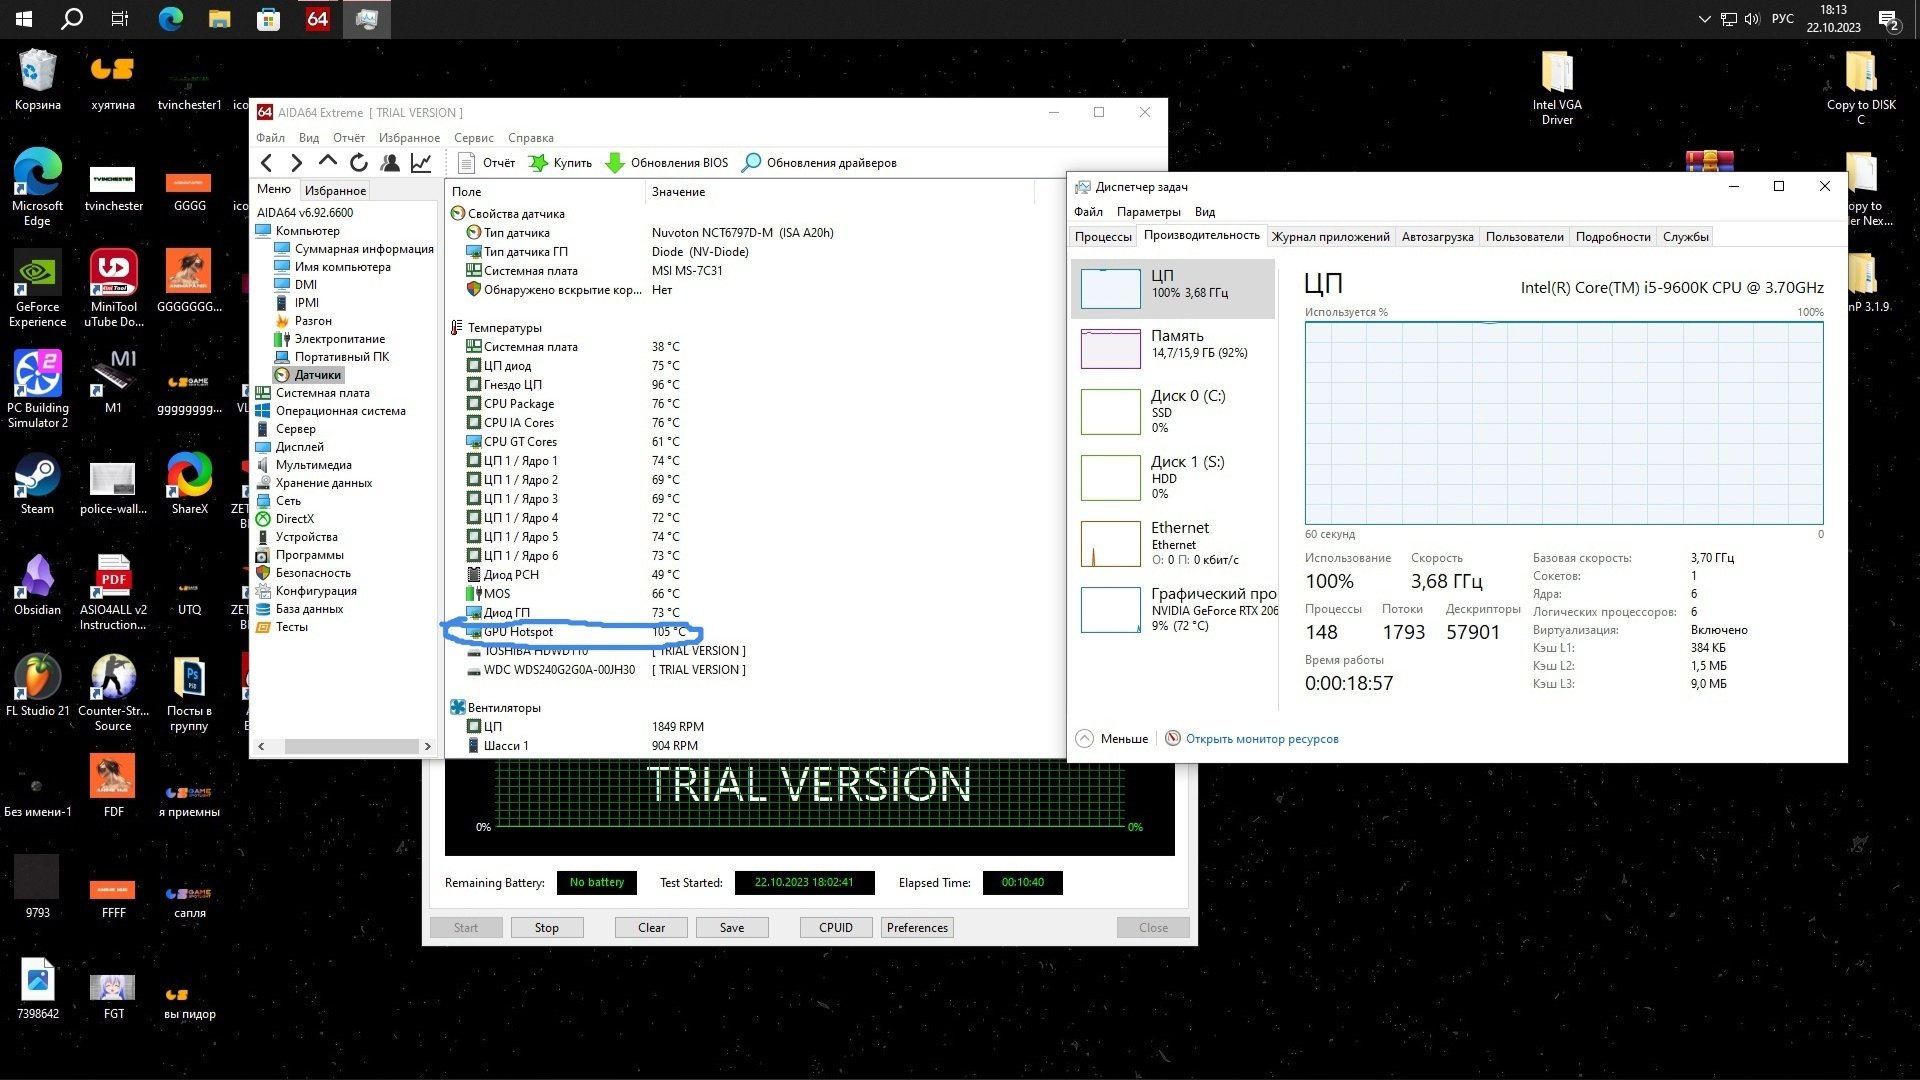Screen dimensions: 1920x1080
Task: Open Параметры menu in Task Manager
Action: click(1148, 212)
